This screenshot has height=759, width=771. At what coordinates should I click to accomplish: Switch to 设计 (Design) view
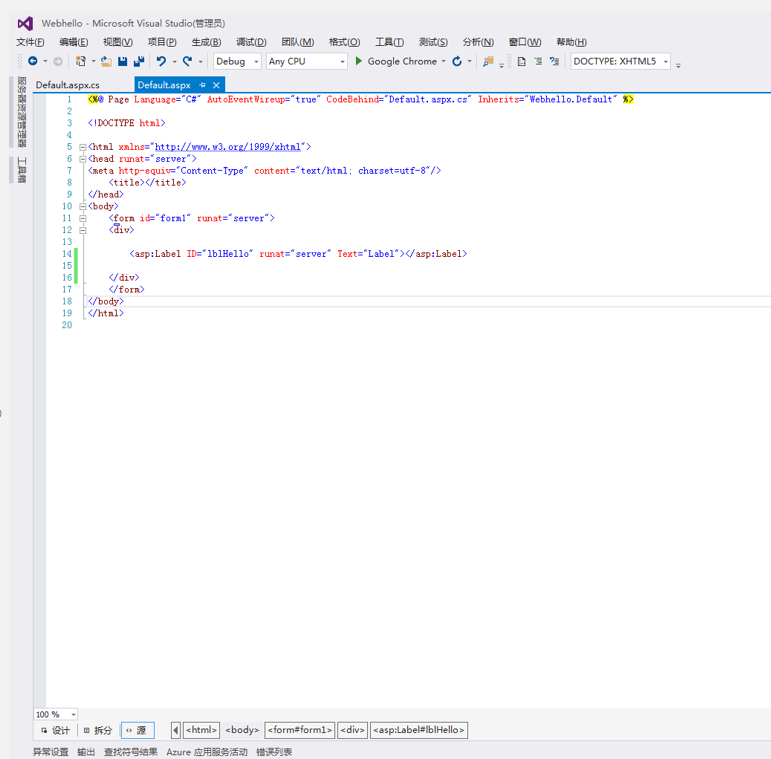click(x=56, y=731)
